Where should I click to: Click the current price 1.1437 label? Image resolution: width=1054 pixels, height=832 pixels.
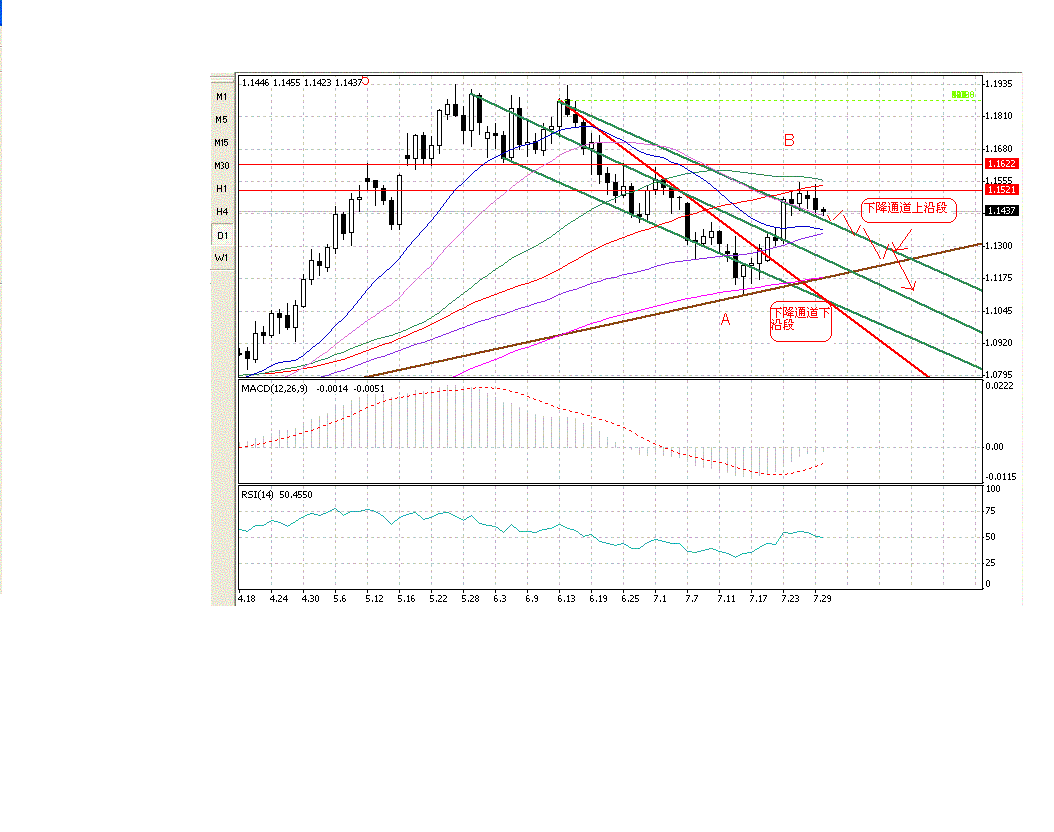pos(1002,210)
